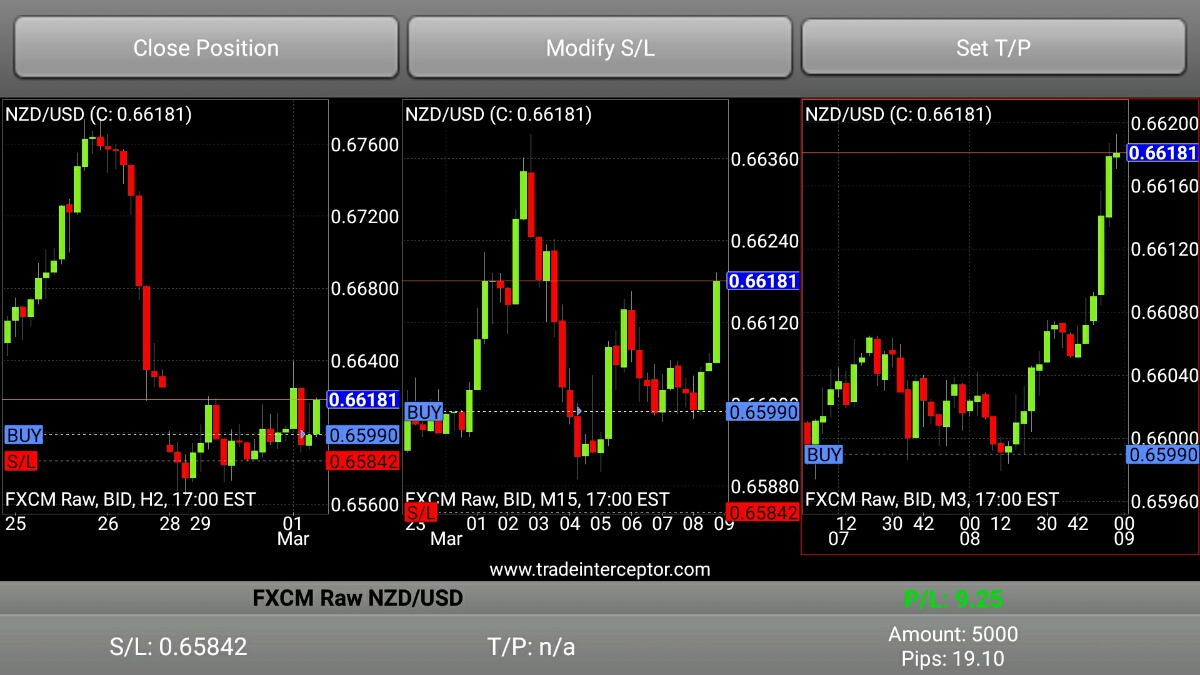This screenshot has height=675, width=1200.
Task: Click the 0.65960 axis label on M3 chart
Action: (x=1164, y=501)
